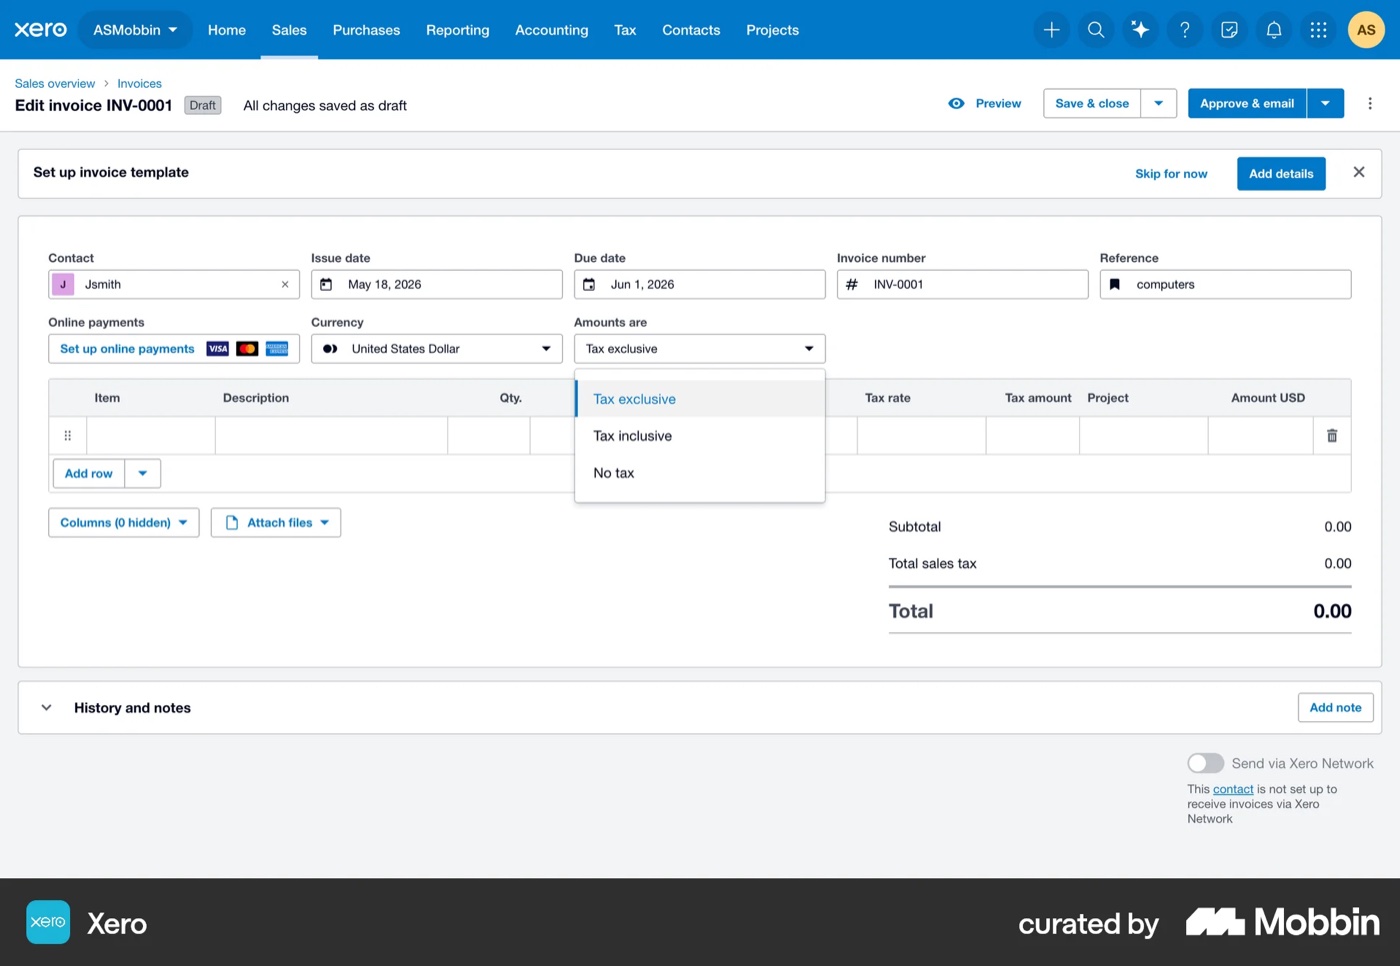Image resolution: width=1400 pixels, height=966 pixels.
Task: Open the sparkle AI assistant icon
Action: [x=1140, y=30]
